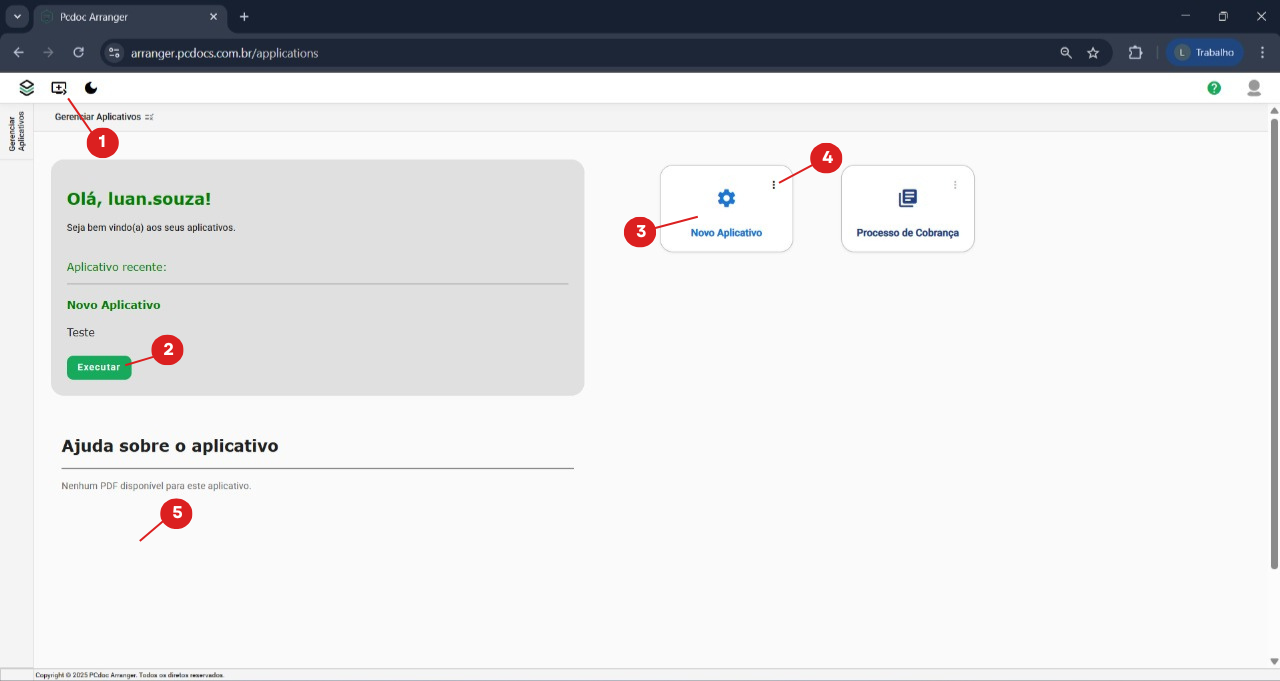This screenshot has width=1280, height=681.
Task: Open three-dot menu on Processo de Cobrança card
Action: coord(955,184)
